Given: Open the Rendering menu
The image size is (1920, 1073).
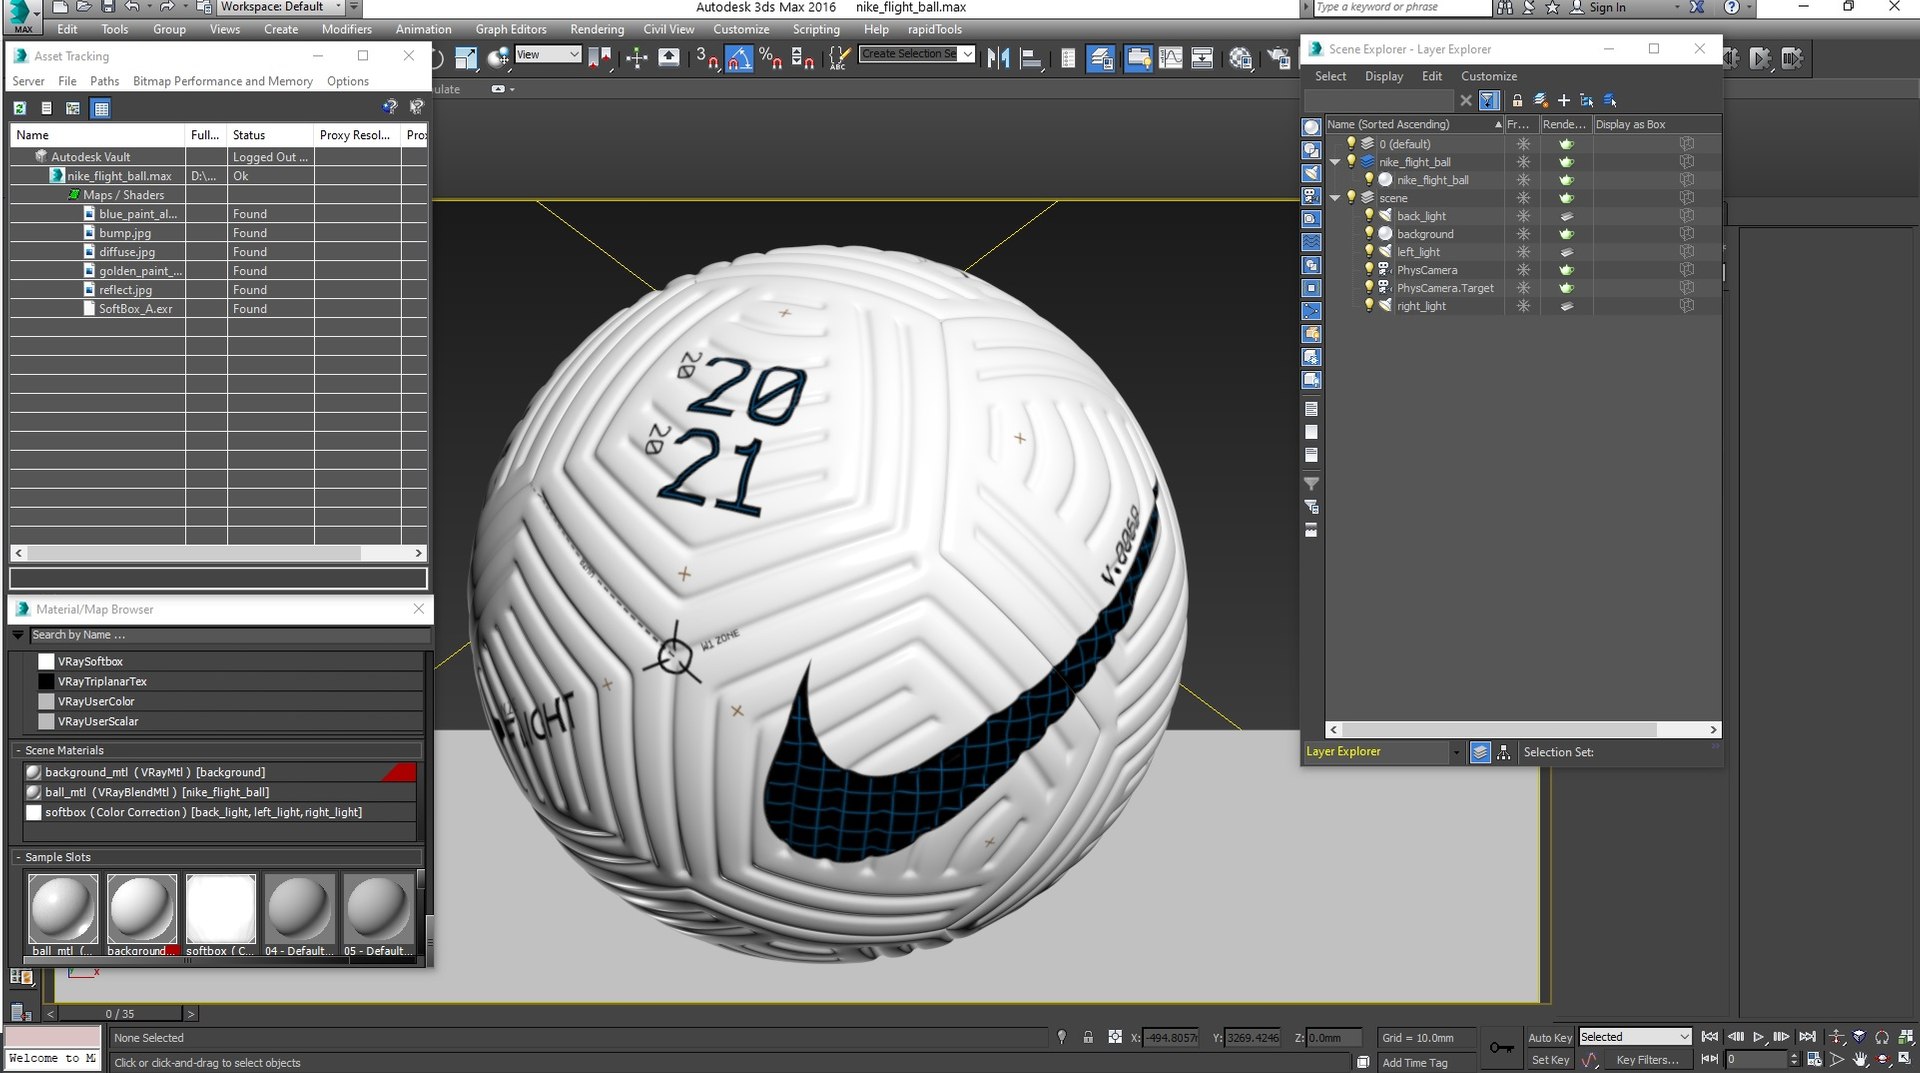Looking at the screenshot, I should [x=597, y=29].
